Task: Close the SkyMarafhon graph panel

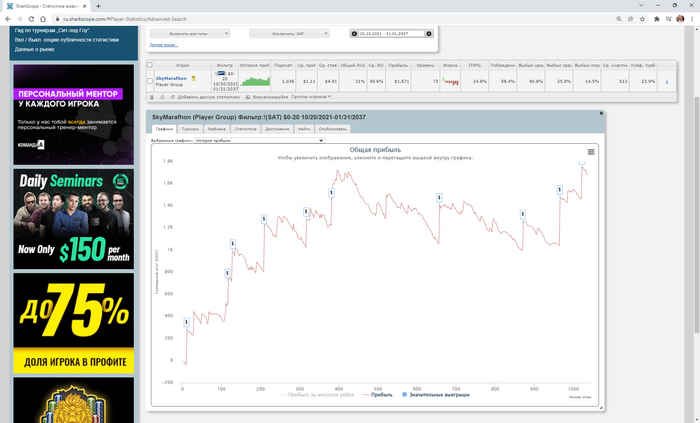Action: pos(601,113)
